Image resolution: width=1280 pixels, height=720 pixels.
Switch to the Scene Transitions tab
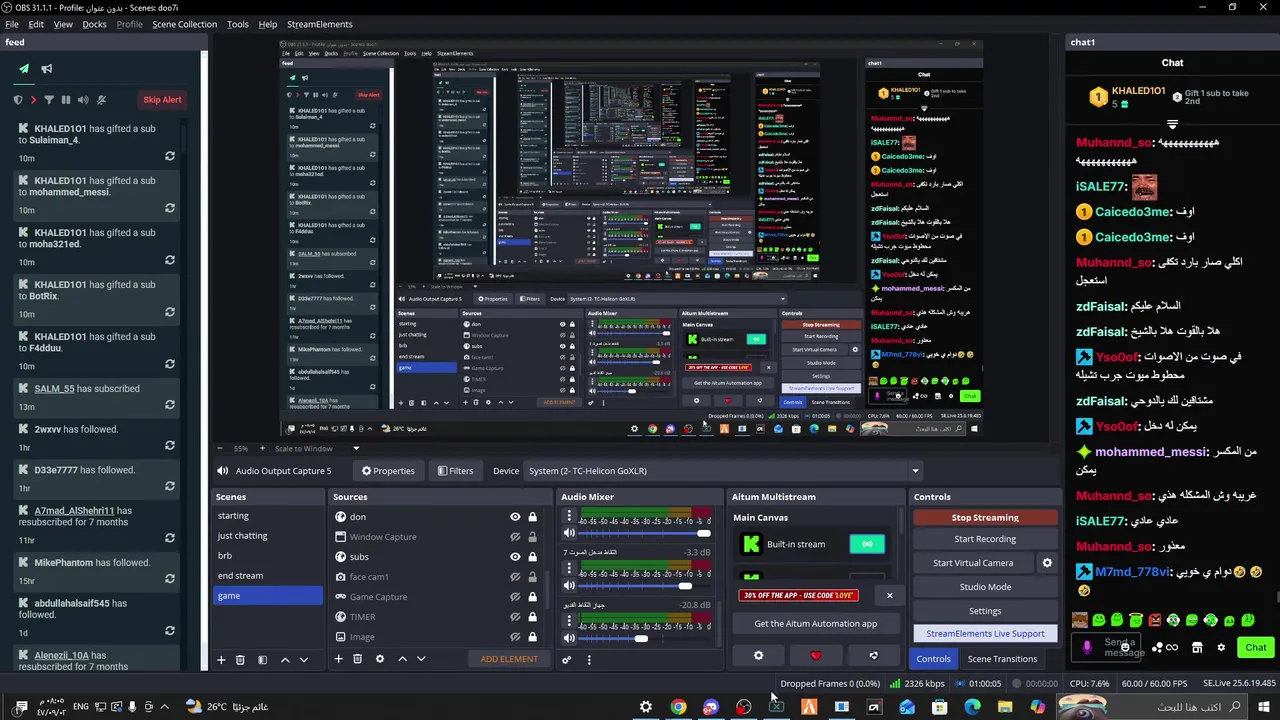(1002, 659)
